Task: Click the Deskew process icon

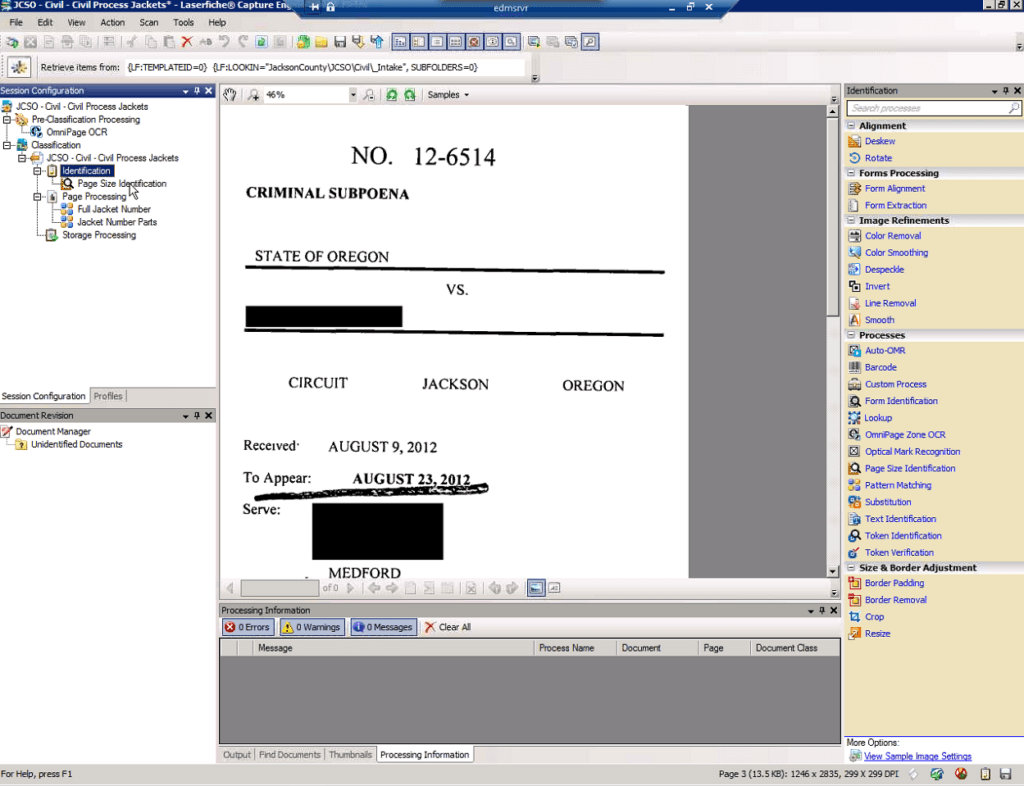Action: click(854, 141)
